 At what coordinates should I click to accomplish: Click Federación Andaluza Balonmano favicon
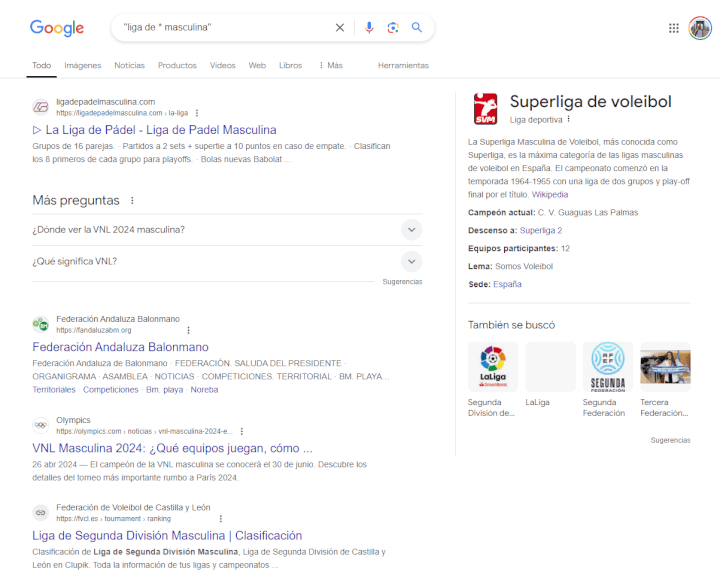click(41, 324)
